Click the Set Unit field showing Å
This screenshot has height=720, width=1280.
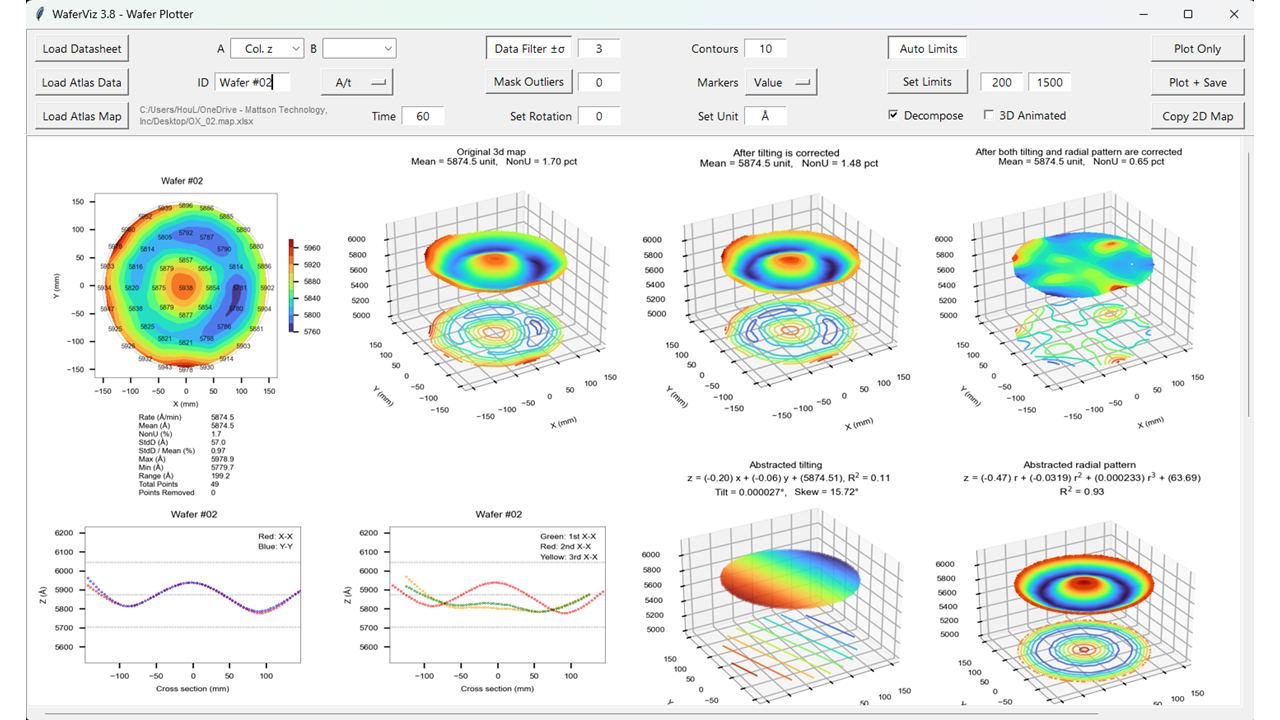tap(765, 116)
